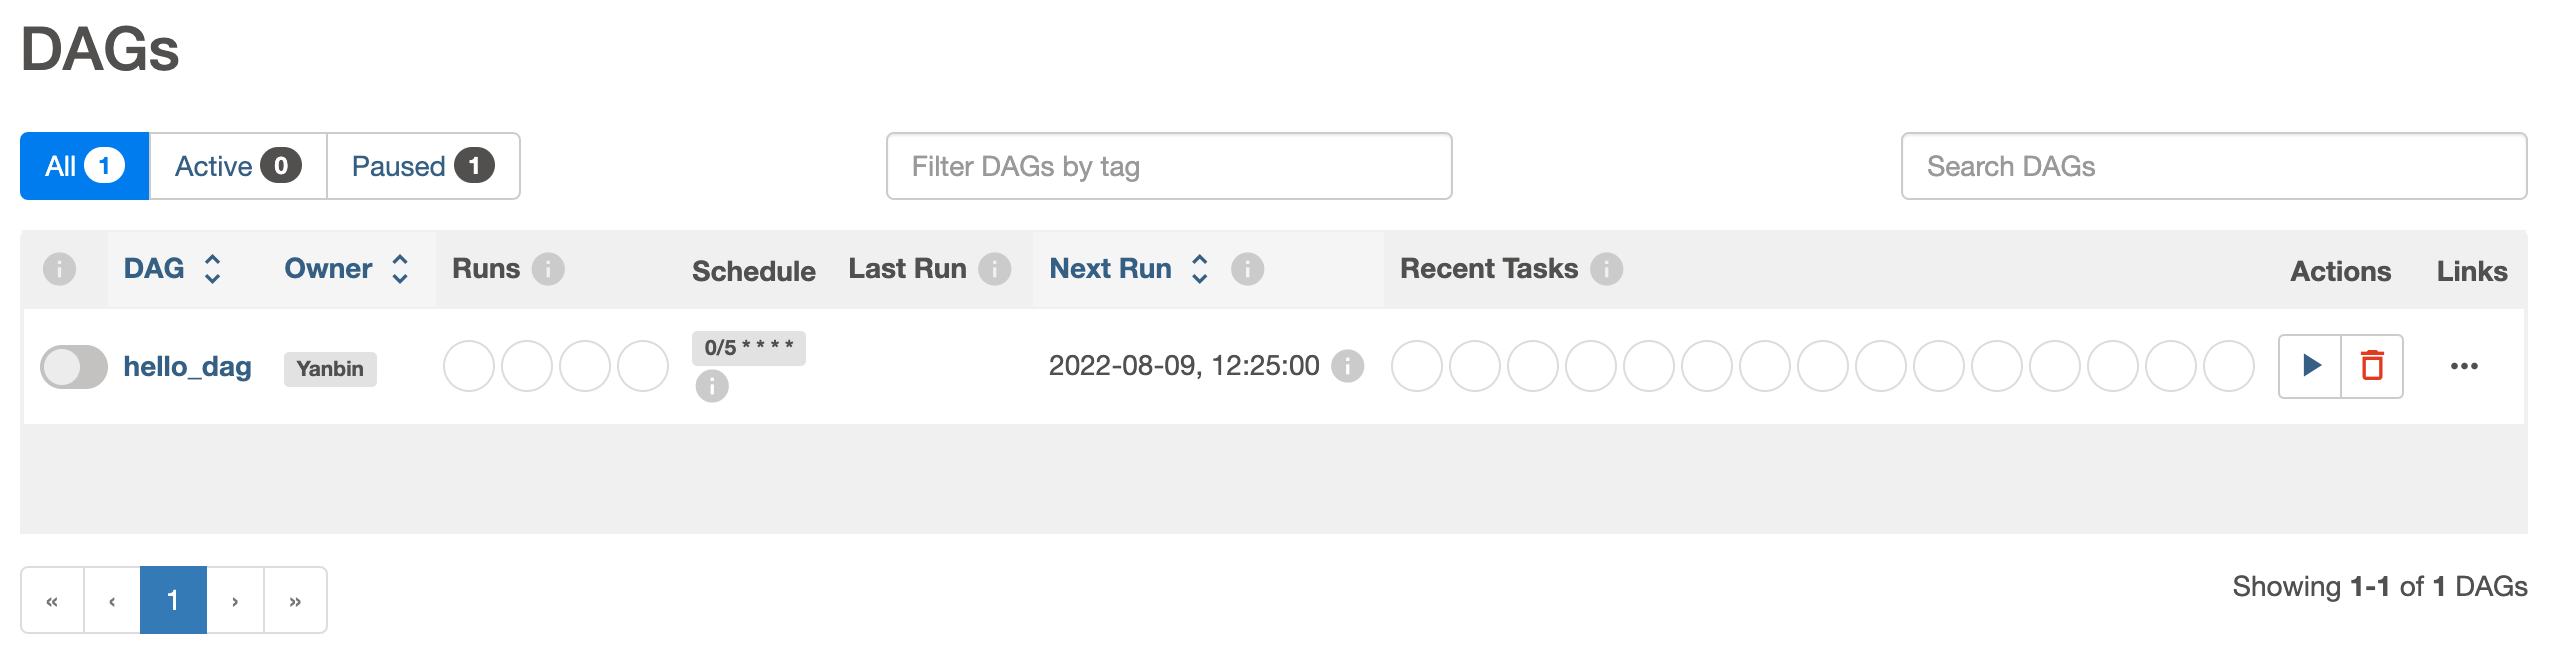2552x660 pixels.
Task: Delete hello_dag with the red trash icon
Action: (x=2371, y=366)
